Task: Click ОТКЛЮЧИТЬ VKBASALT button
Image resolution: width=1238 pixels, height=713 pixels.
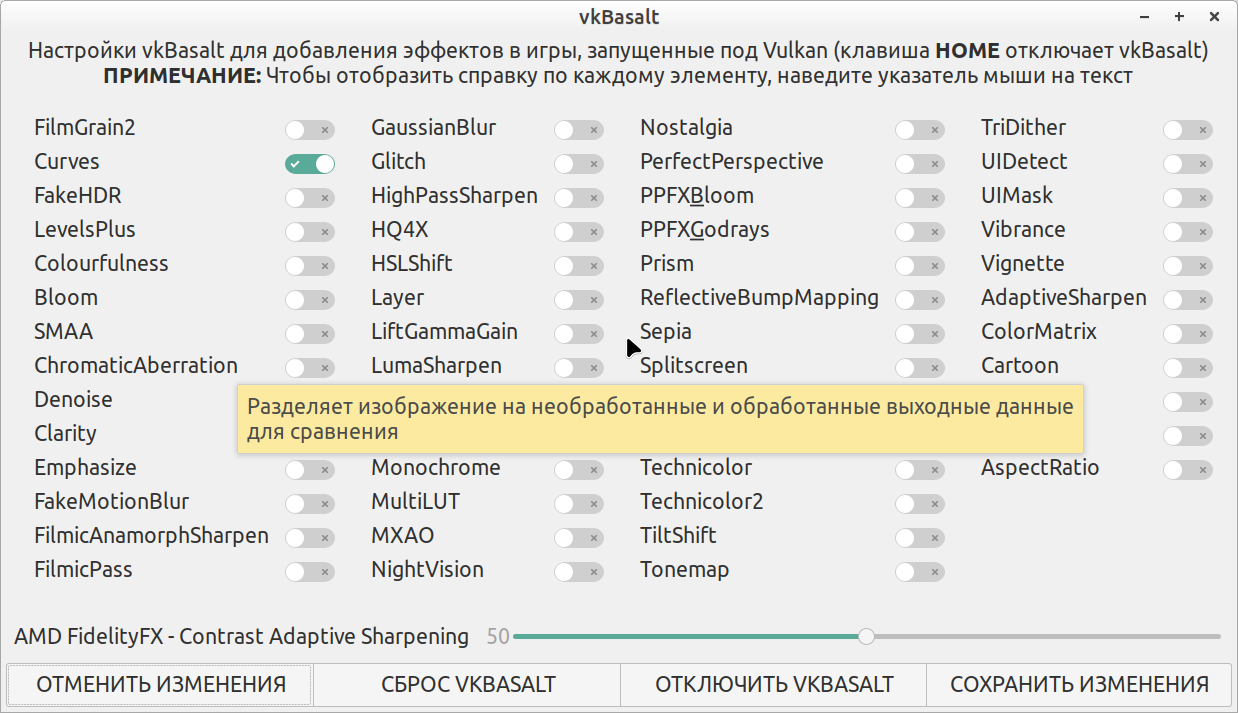Action: point(774,685)
